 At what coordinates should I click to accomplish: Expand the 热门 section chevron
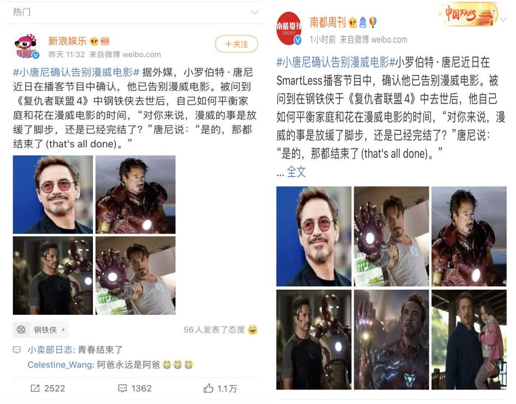[x=254, y=12]
